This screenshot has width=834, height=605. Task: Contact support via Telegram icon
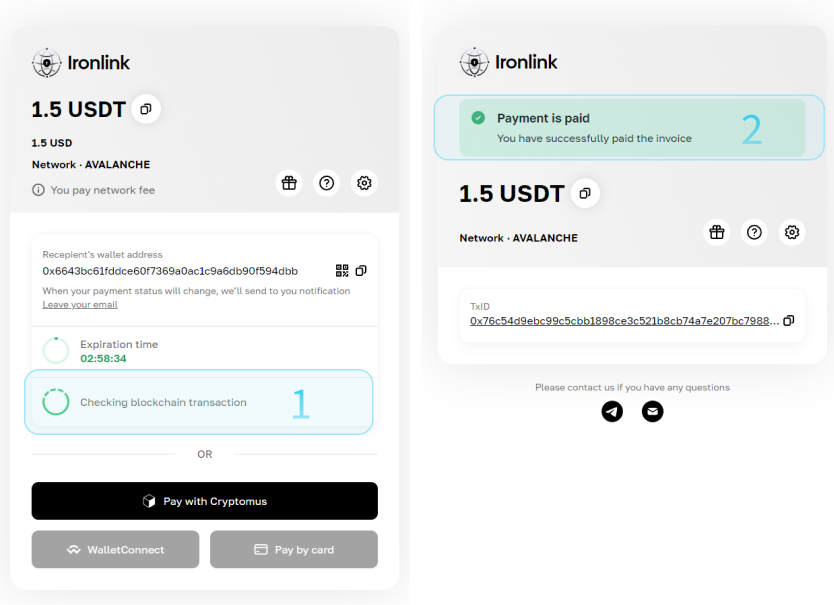[612, 411]
